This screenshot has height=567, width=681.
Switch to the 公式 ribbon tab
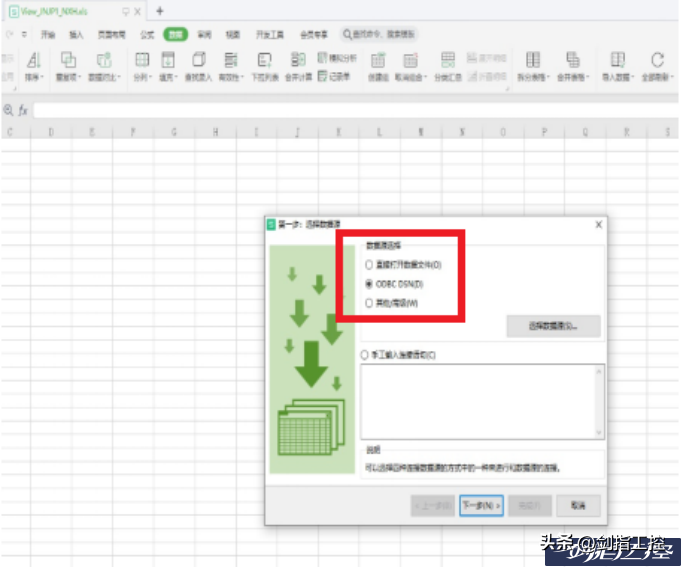point(146,34)
